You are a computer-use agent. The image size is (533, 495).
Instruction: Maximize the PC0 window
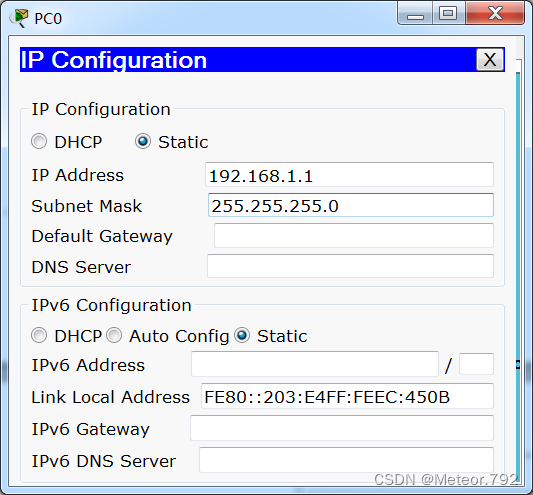point(448,13)
